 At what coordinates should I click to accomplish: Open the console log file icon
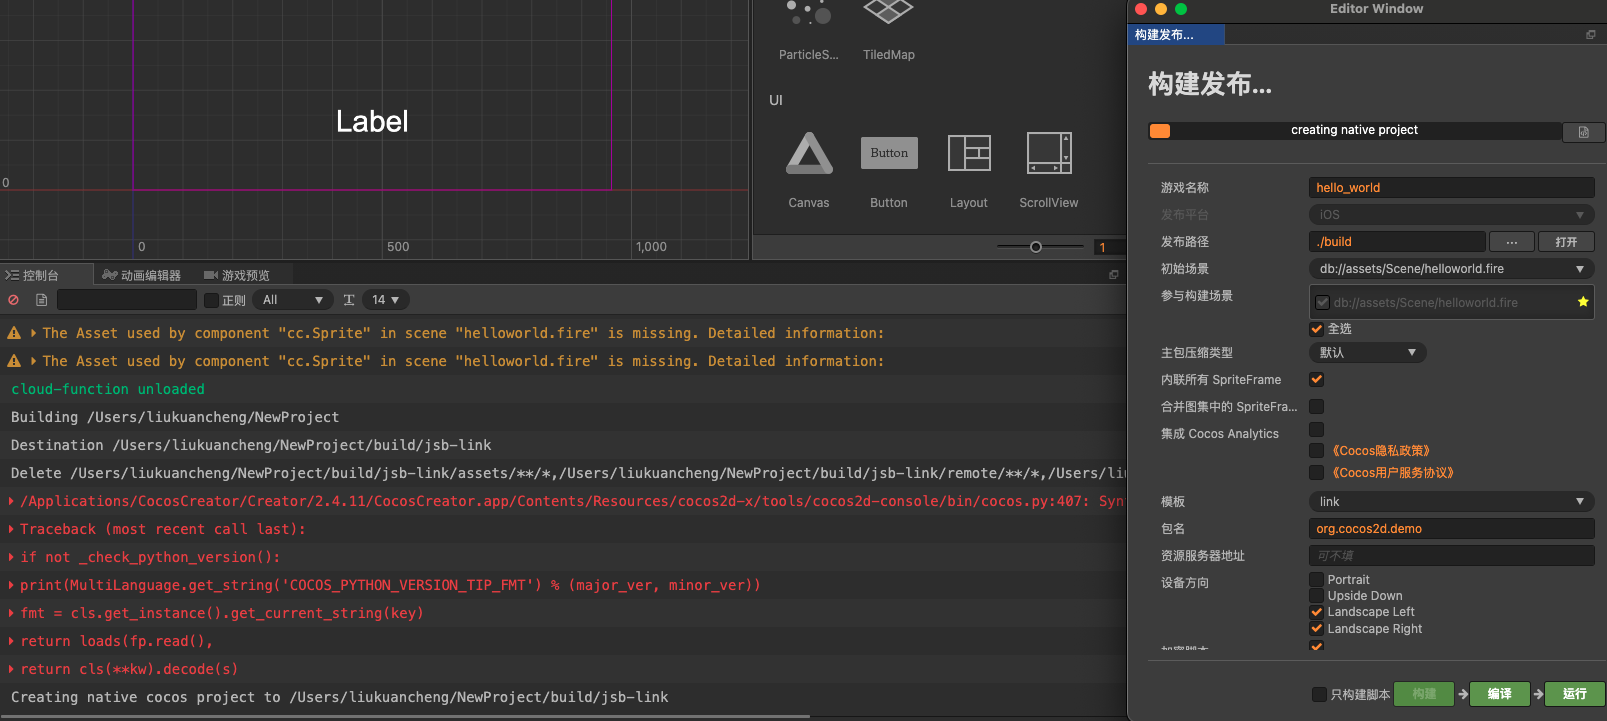41,300
